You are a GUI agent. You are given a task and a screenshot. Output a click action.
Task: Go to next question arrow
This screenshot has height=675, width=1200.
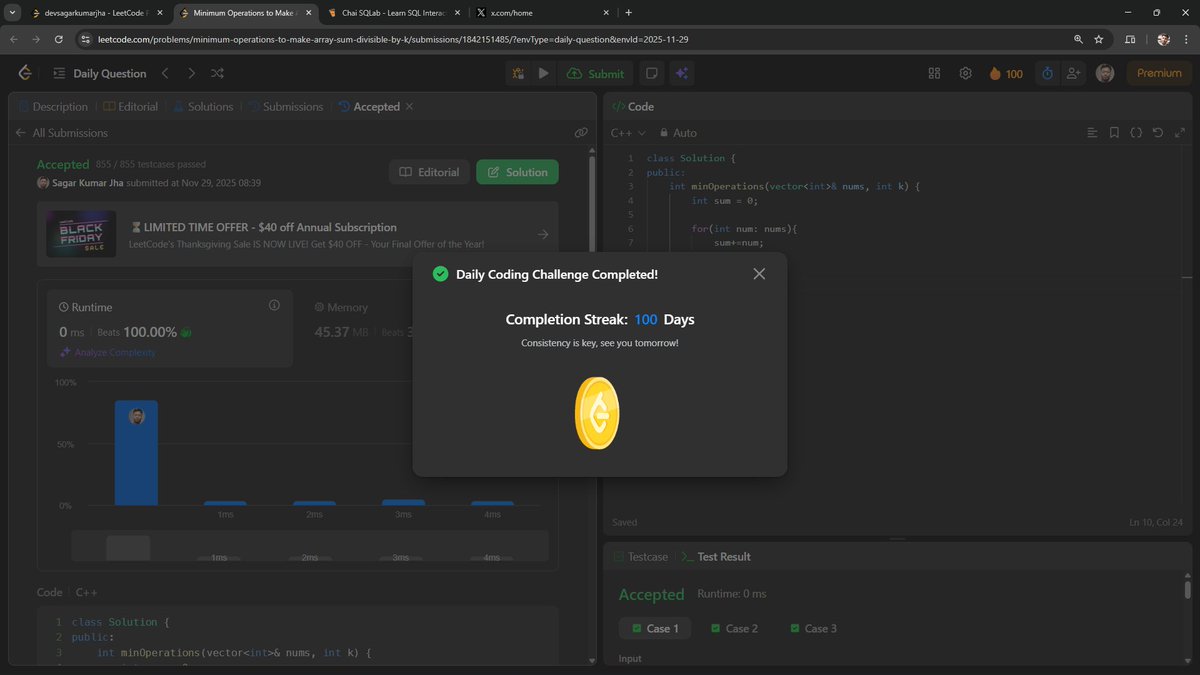pyautogui.click(x=191, y=73)
